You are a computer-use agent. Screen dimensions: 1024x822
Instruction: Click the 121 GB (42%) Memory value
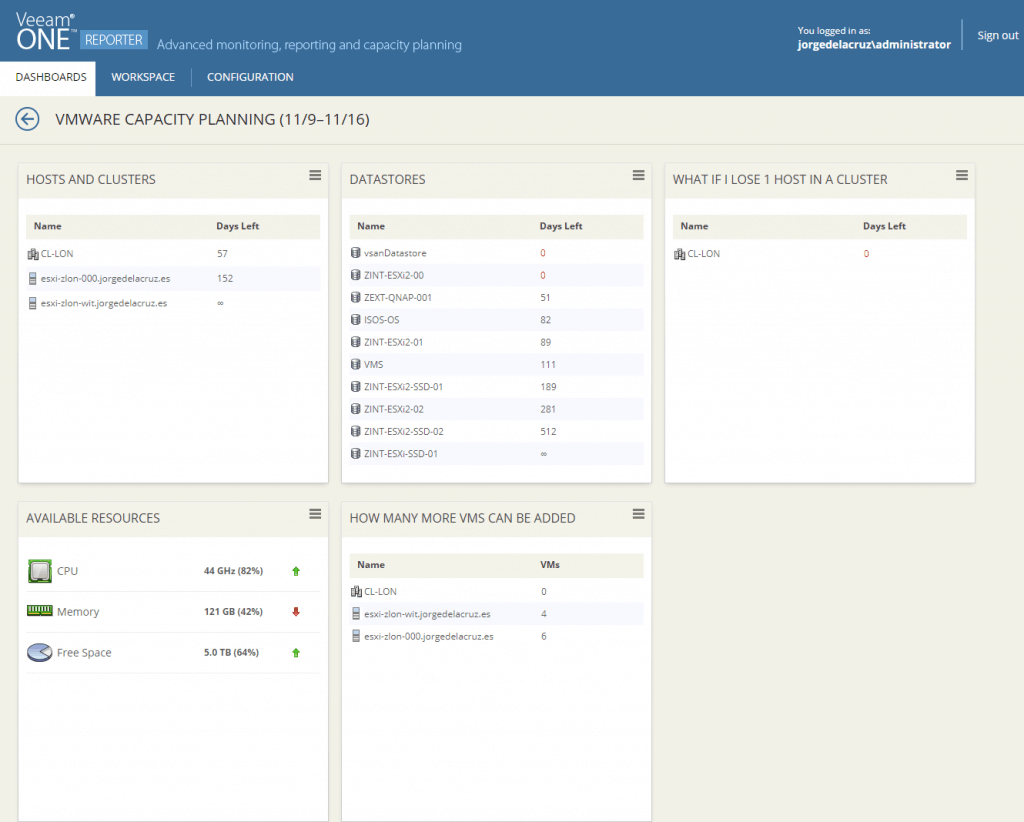coord(233,611)
